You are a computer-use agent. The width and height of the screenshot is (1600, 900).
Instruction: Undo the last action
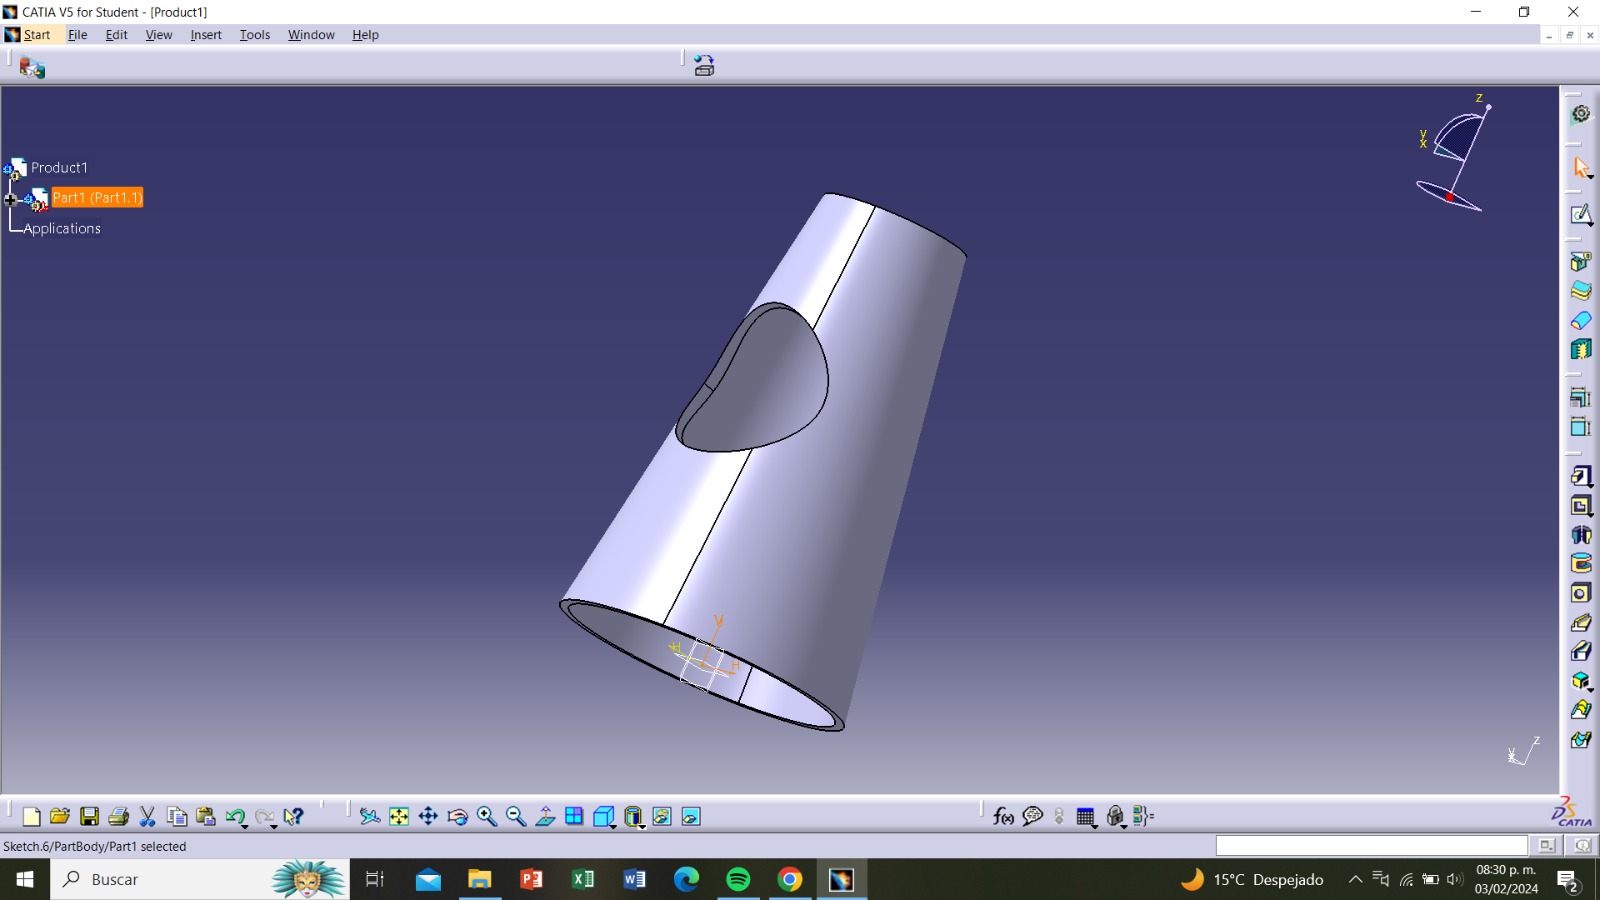(x=234, y=817)
